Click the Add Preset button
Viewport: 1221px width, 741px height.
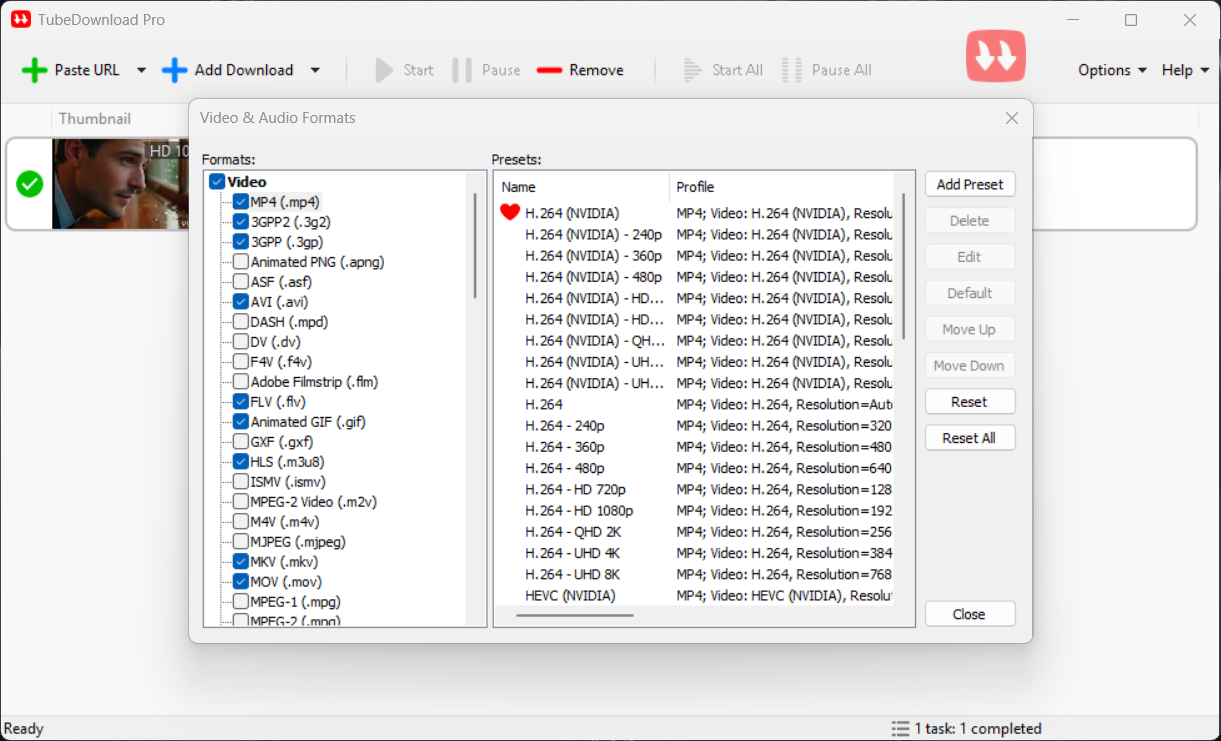[x=970, y=184]
